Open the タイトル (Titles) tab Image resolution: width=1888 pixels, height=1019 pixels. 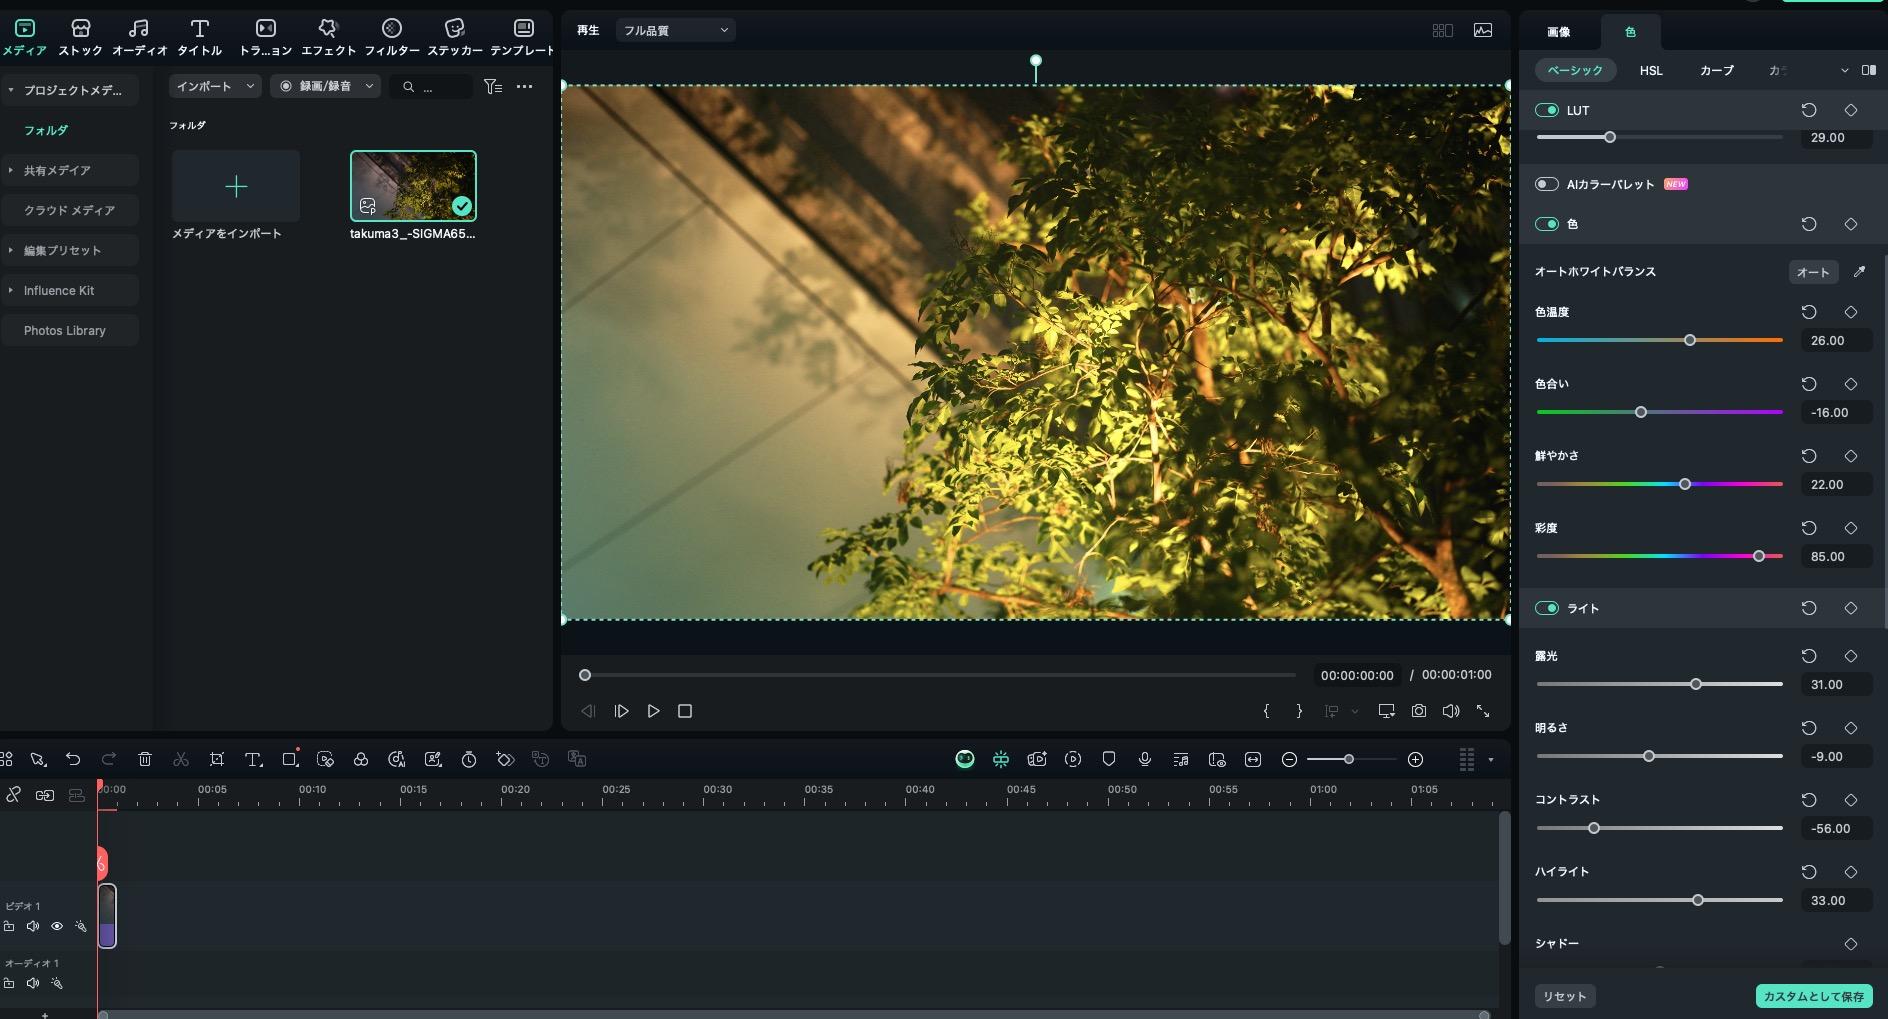199,37
